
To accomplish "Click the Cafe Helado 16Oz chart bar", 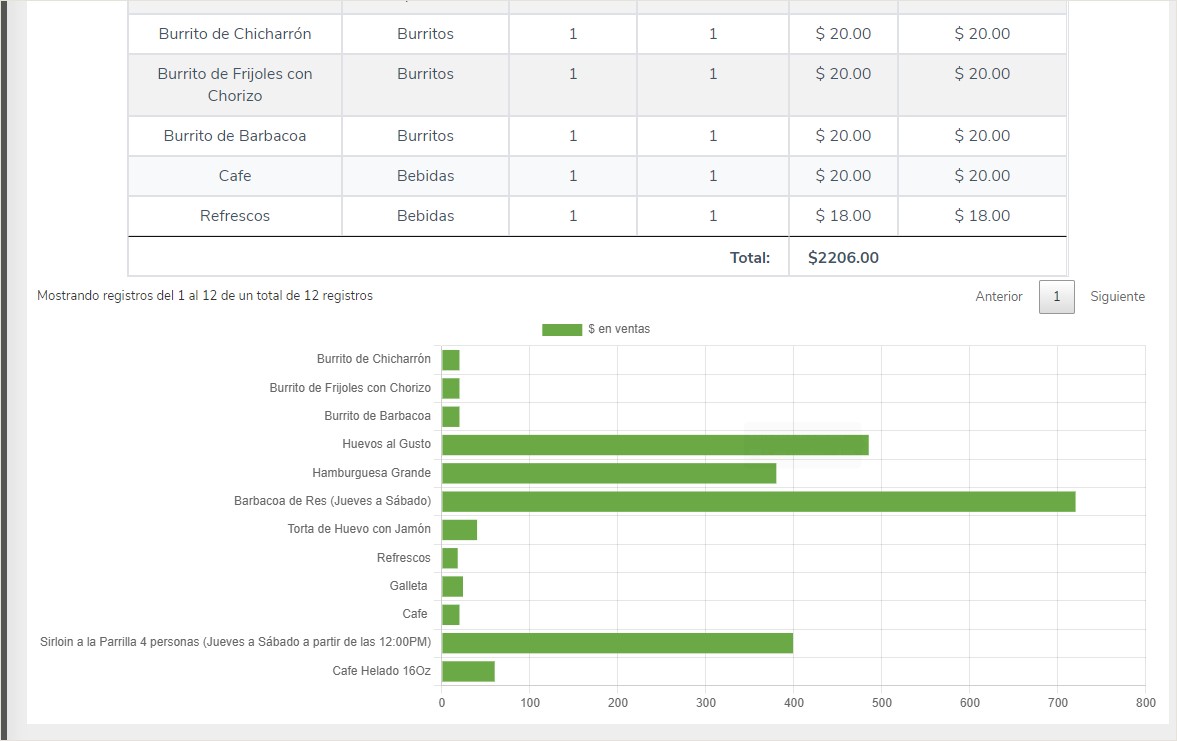I will [x=468, y=671].
